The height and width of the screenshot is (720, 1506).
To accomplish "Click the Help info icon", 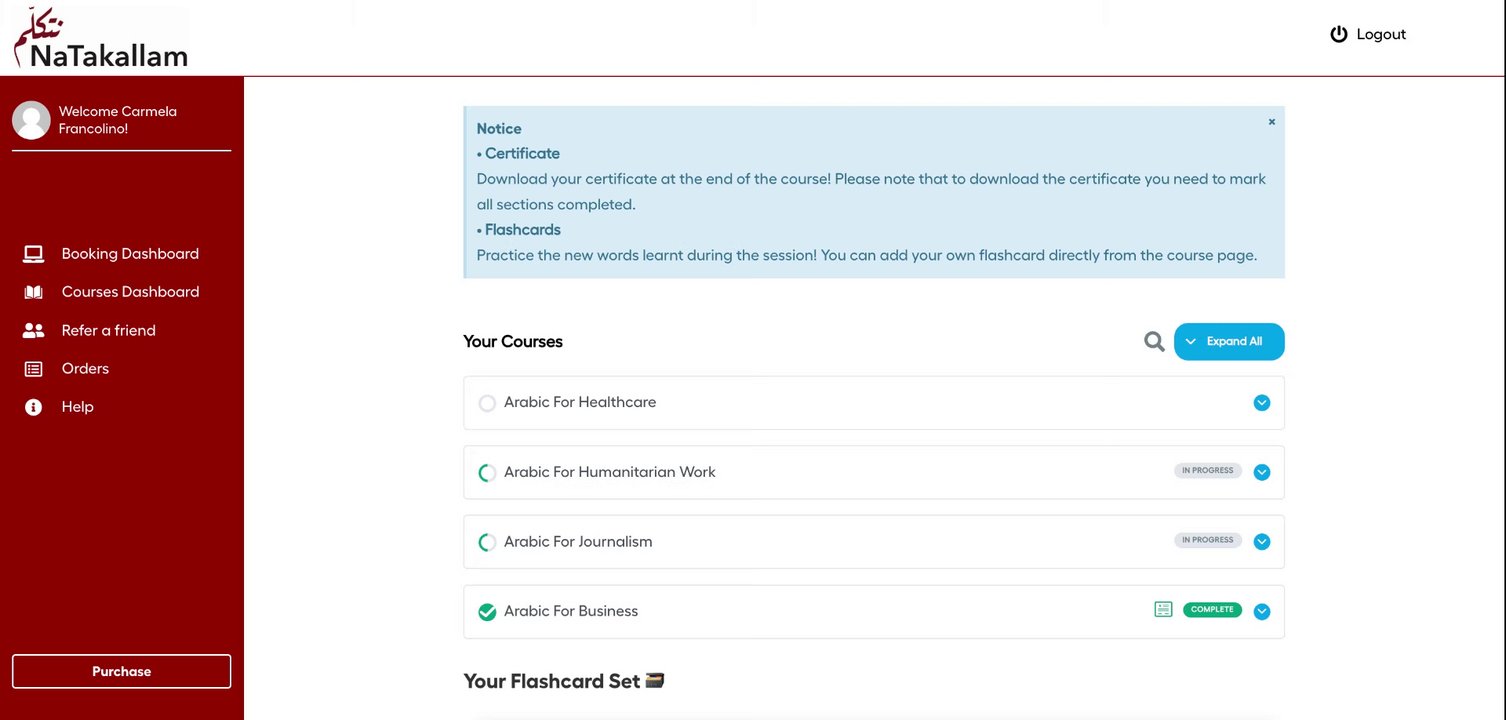I will (34, 407).
